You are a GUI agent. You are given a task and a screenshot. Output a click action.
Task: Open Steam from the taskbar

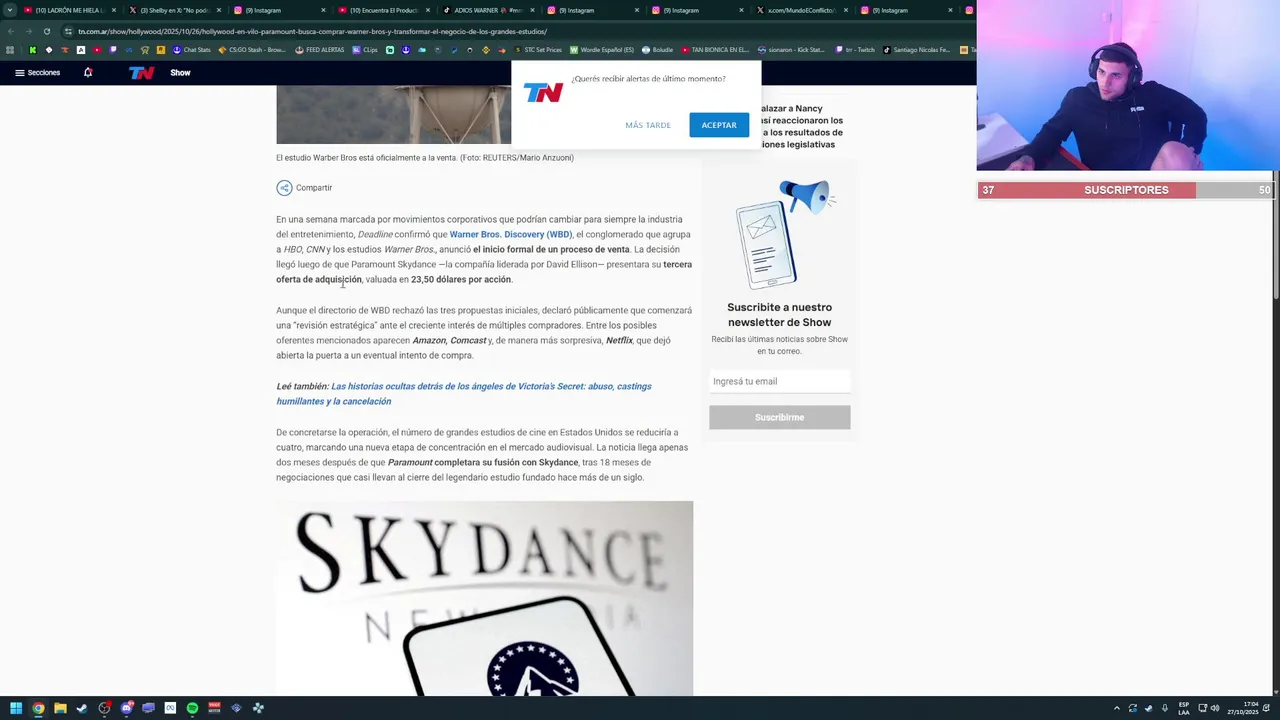tap(82, 708)
